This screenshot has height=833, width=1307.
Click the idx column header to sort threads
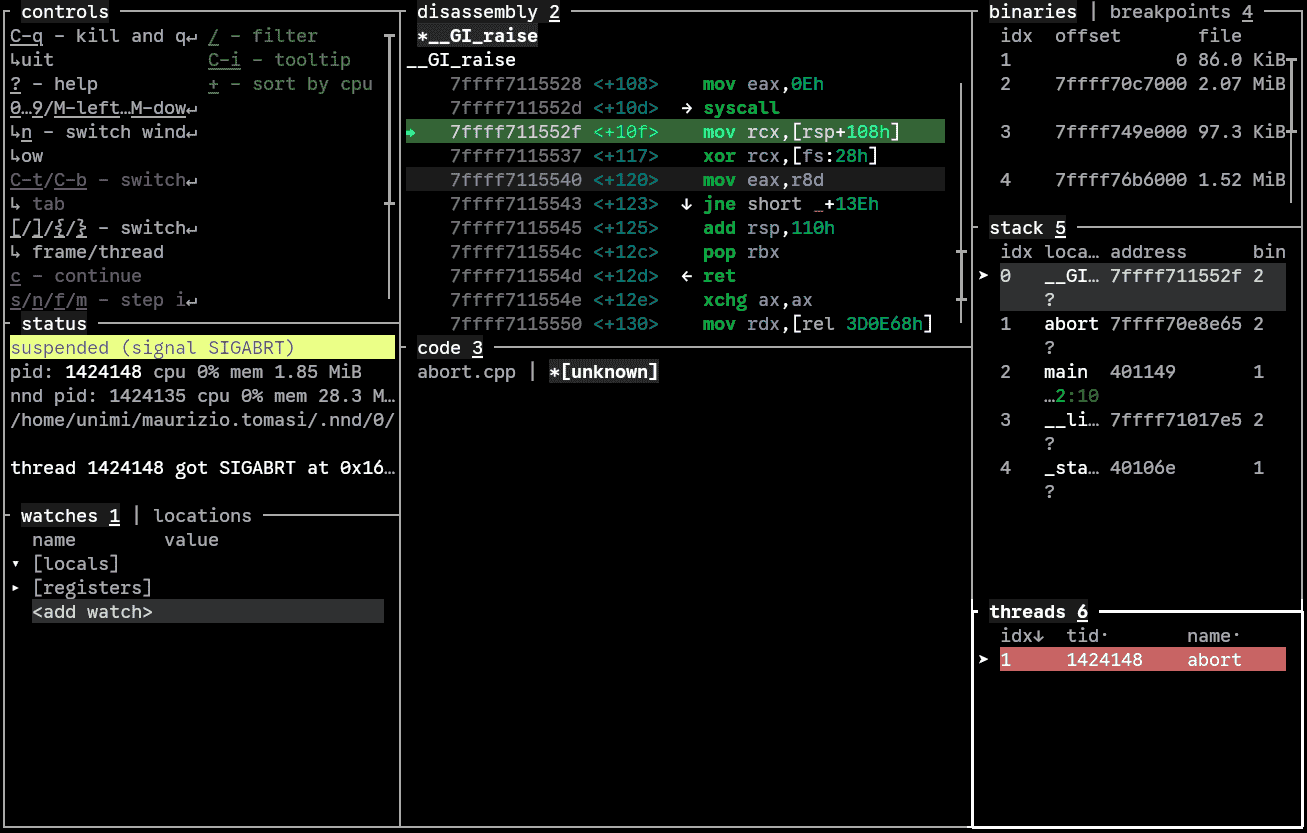point(1021,636)
